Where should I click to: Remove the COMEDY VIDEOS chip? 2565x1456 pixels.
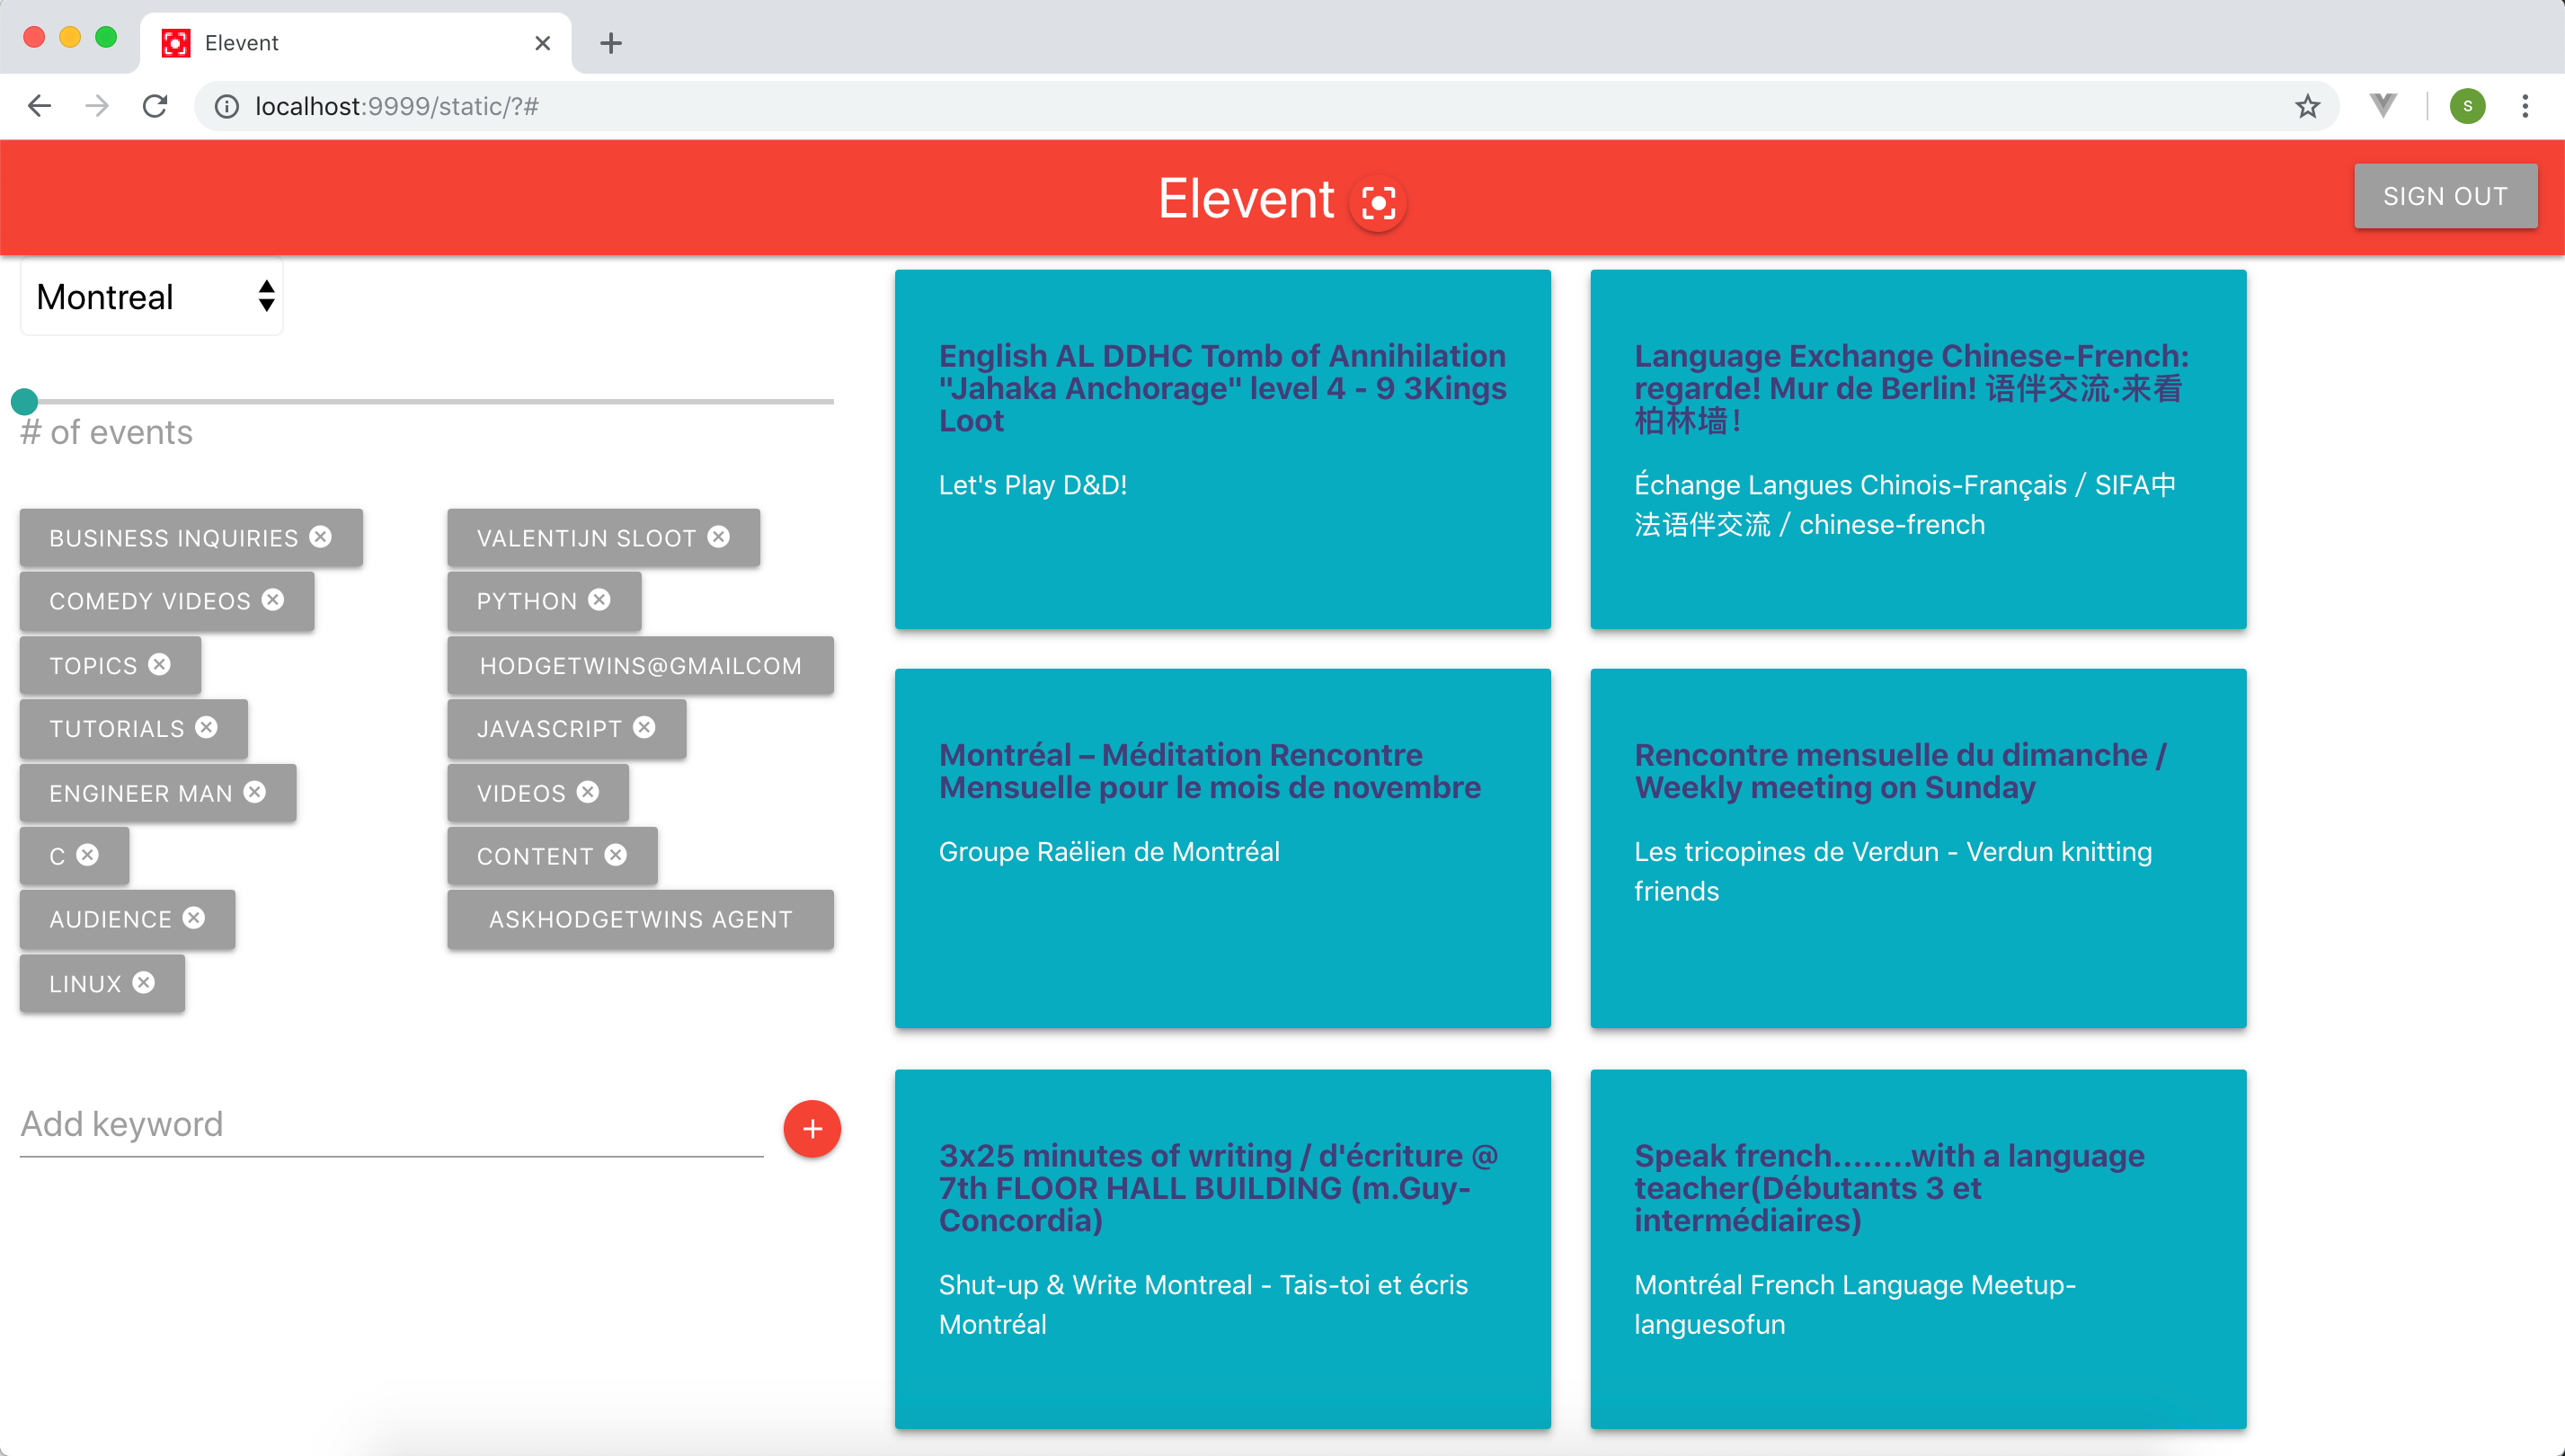coord(273,600)
